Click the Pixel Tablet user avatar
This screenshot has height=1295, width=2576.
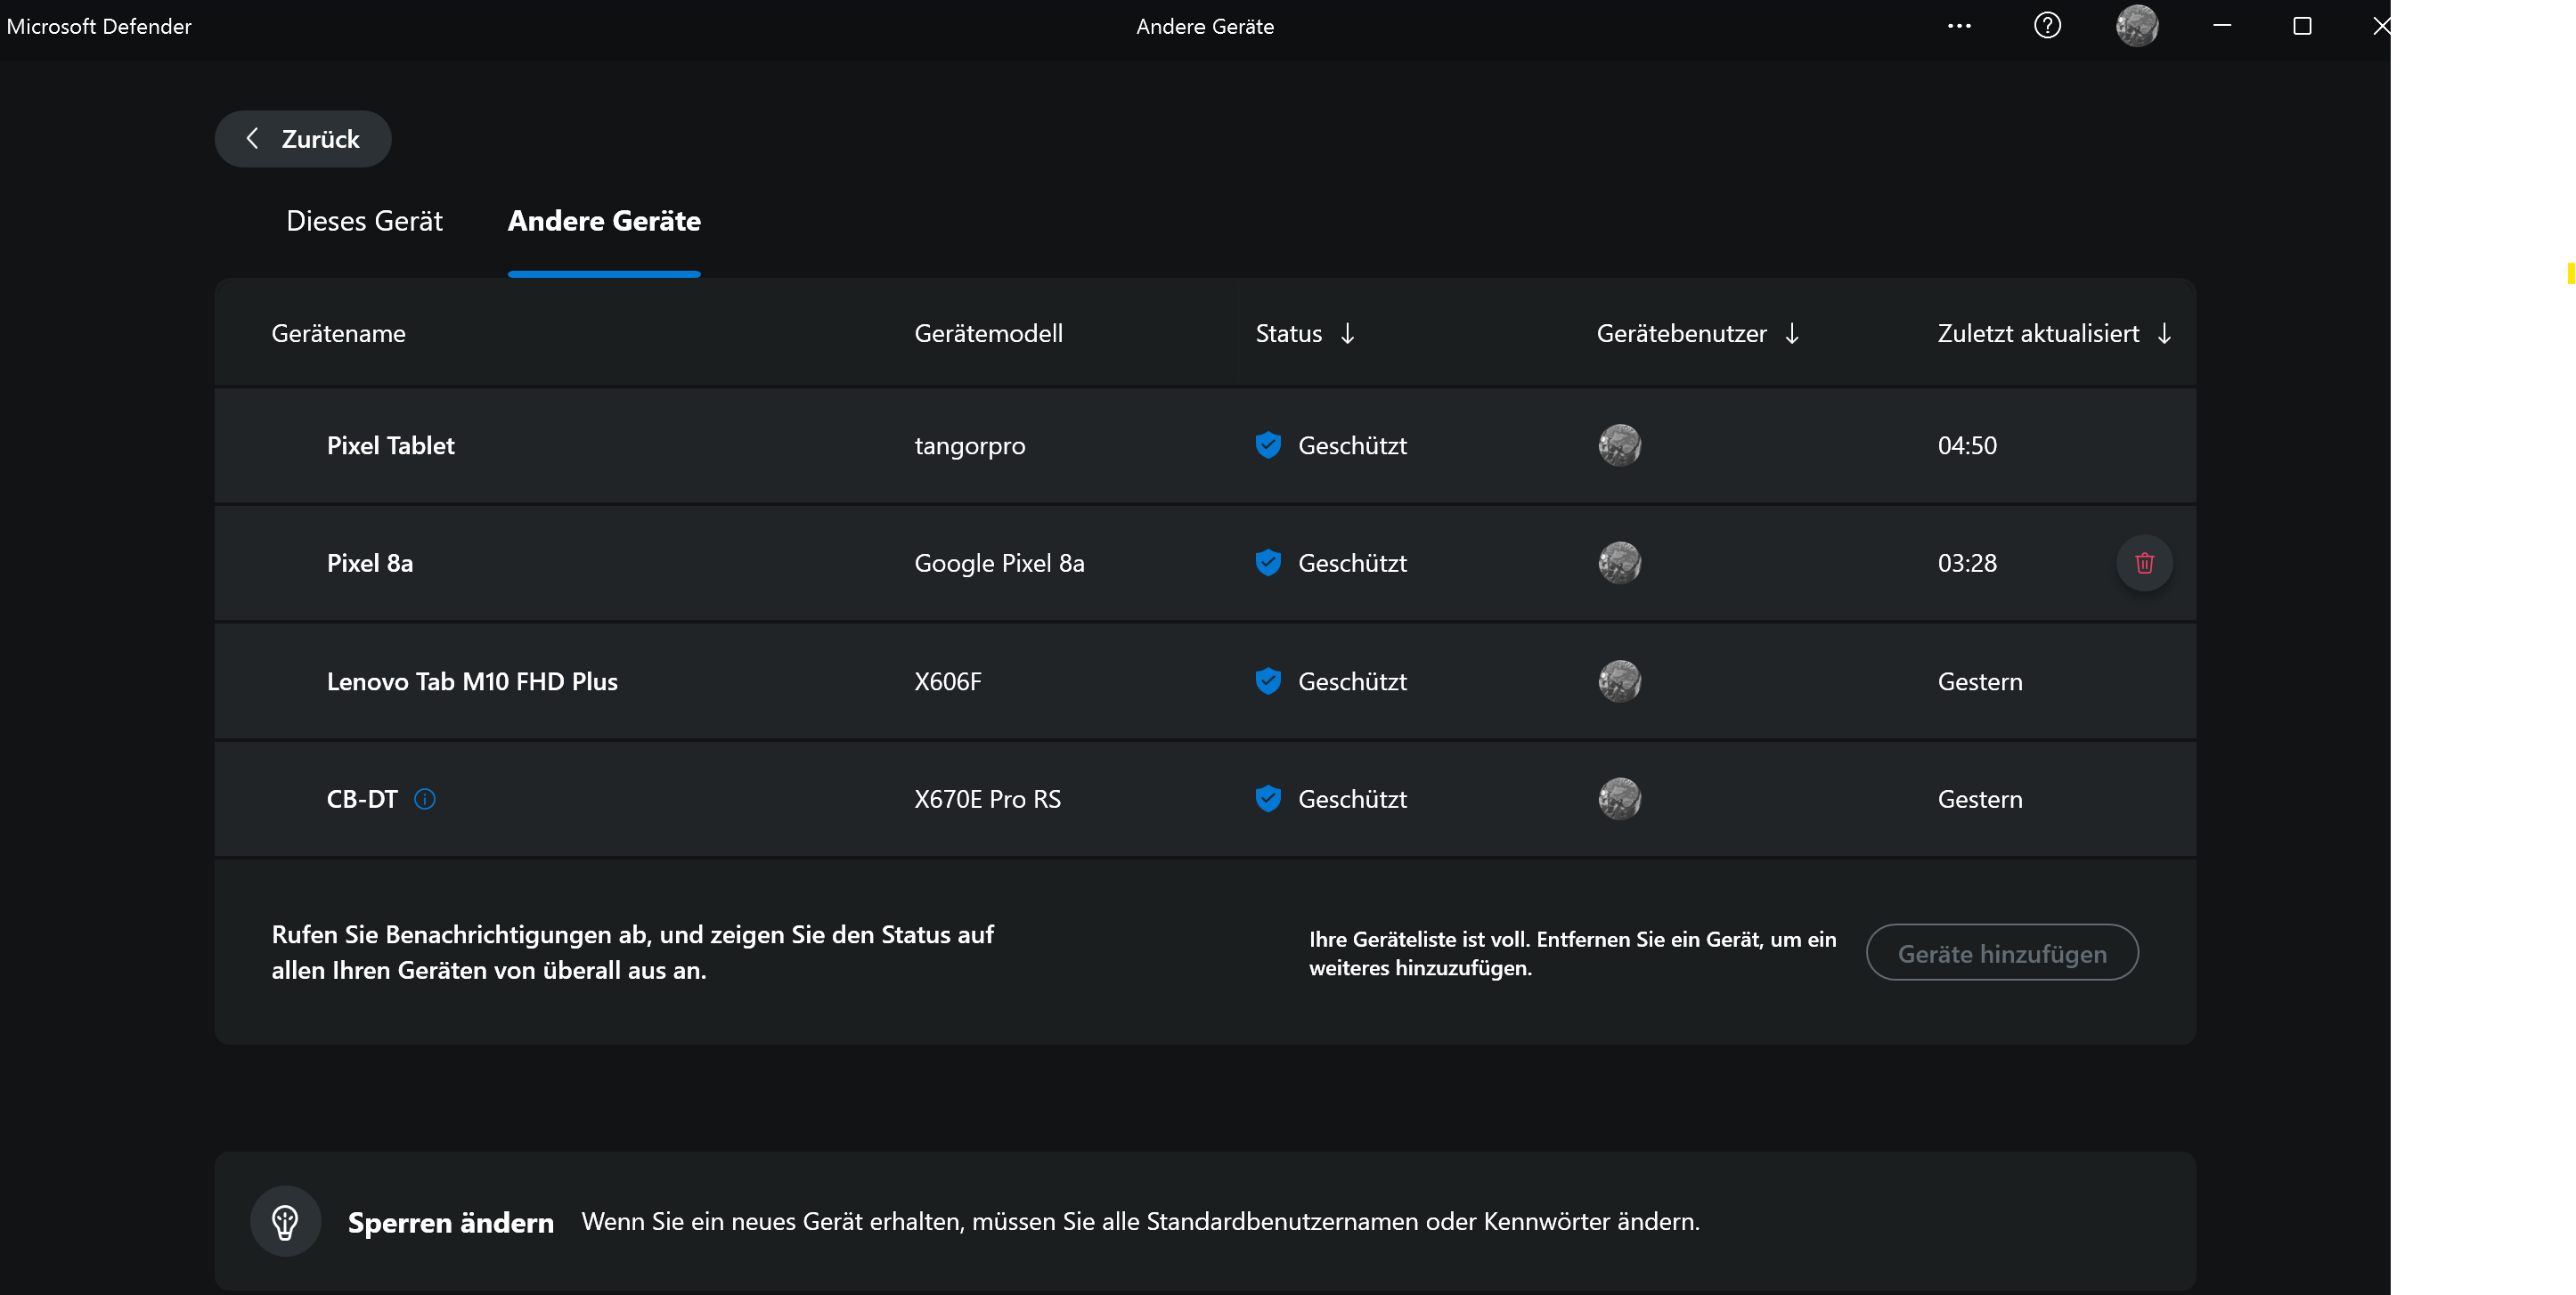click(x=1619, y=445)
